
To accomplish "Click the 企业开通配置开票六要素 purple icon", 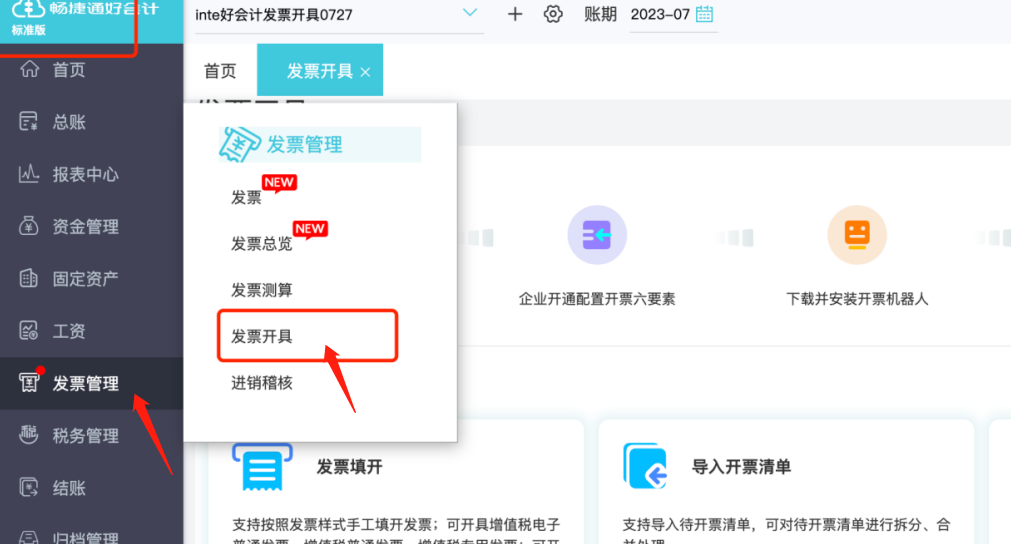I will click(597, 235).
